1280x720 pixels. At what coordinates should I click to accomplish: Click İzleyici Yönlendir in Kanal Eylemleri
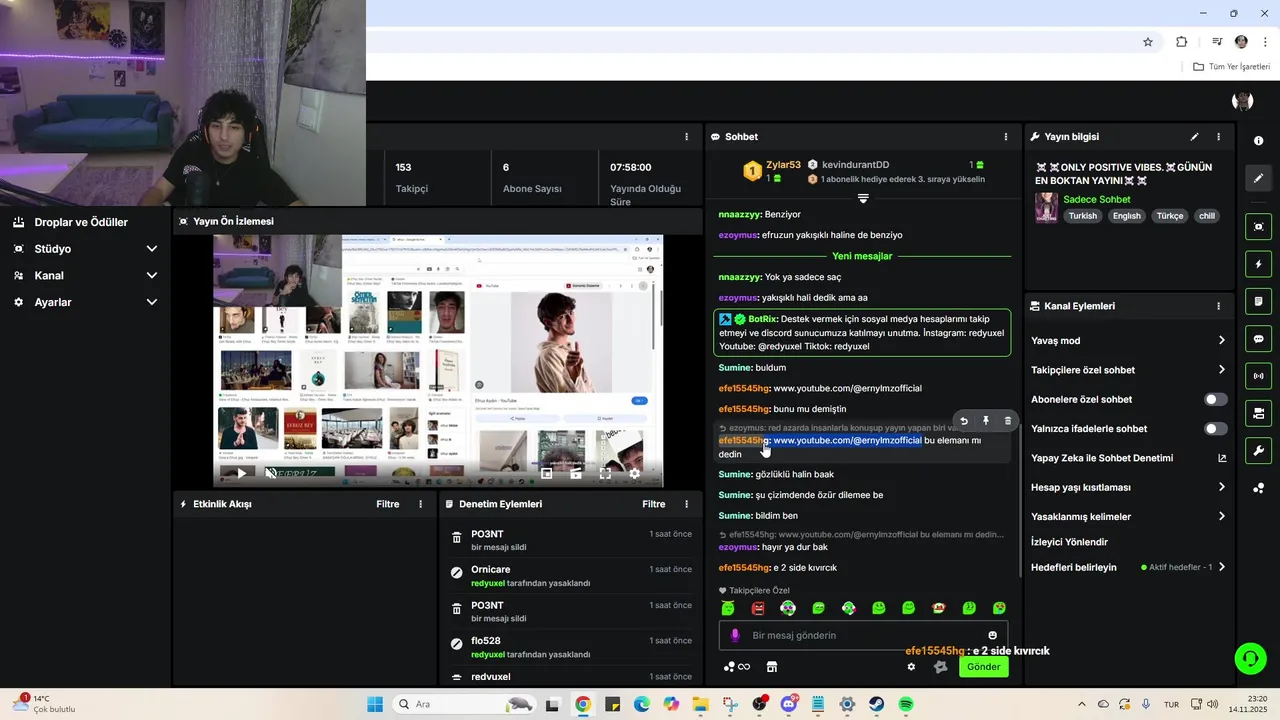pyautogui.click(x=1069, y=542)
